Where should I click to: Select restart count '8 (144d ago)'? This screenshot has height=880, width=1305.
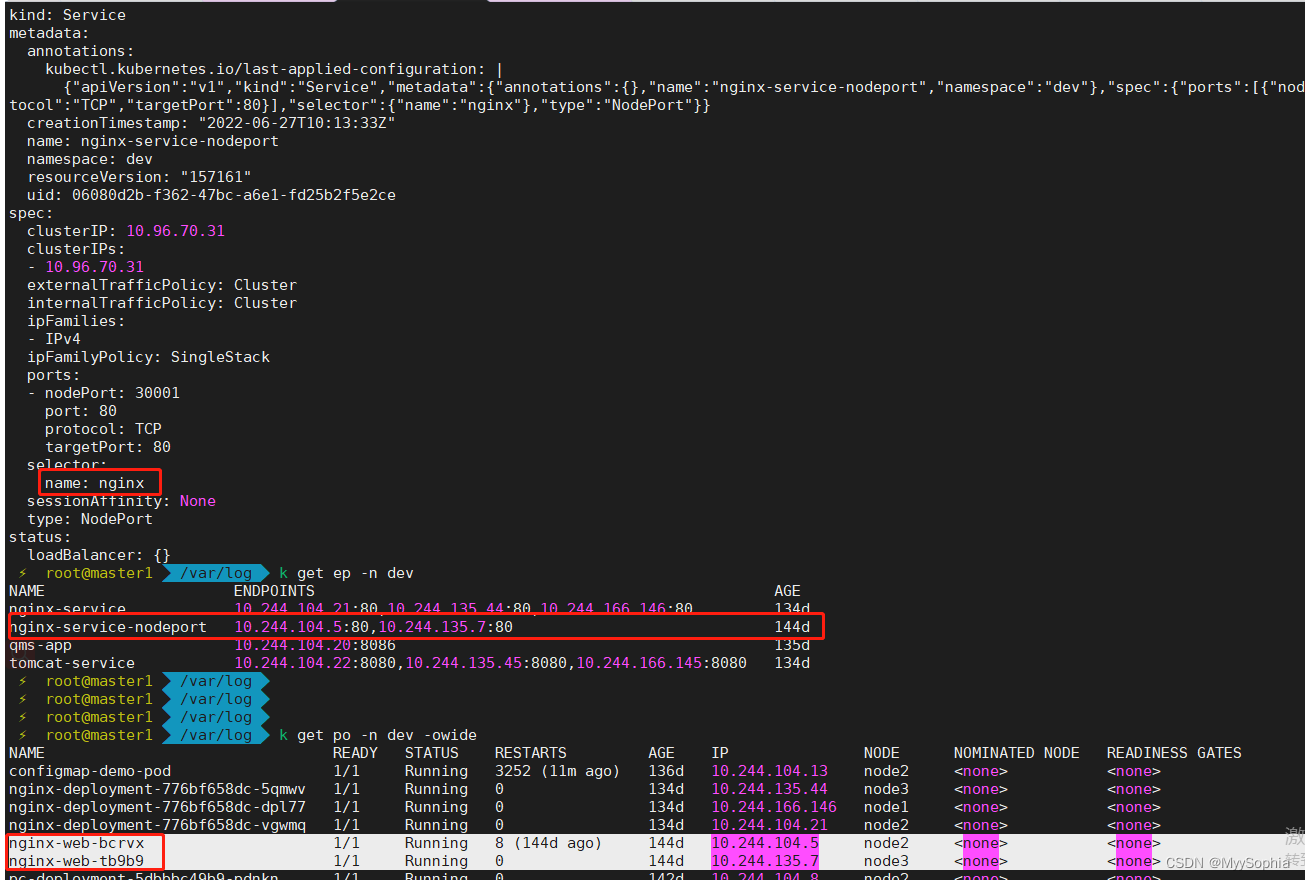pyautogui.click(x=549, y=843)
